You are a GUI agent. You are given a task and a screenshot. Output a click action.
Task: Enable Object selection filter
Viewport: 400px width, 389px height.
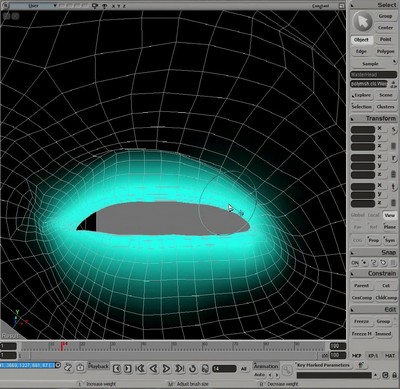tap(361, 40)
